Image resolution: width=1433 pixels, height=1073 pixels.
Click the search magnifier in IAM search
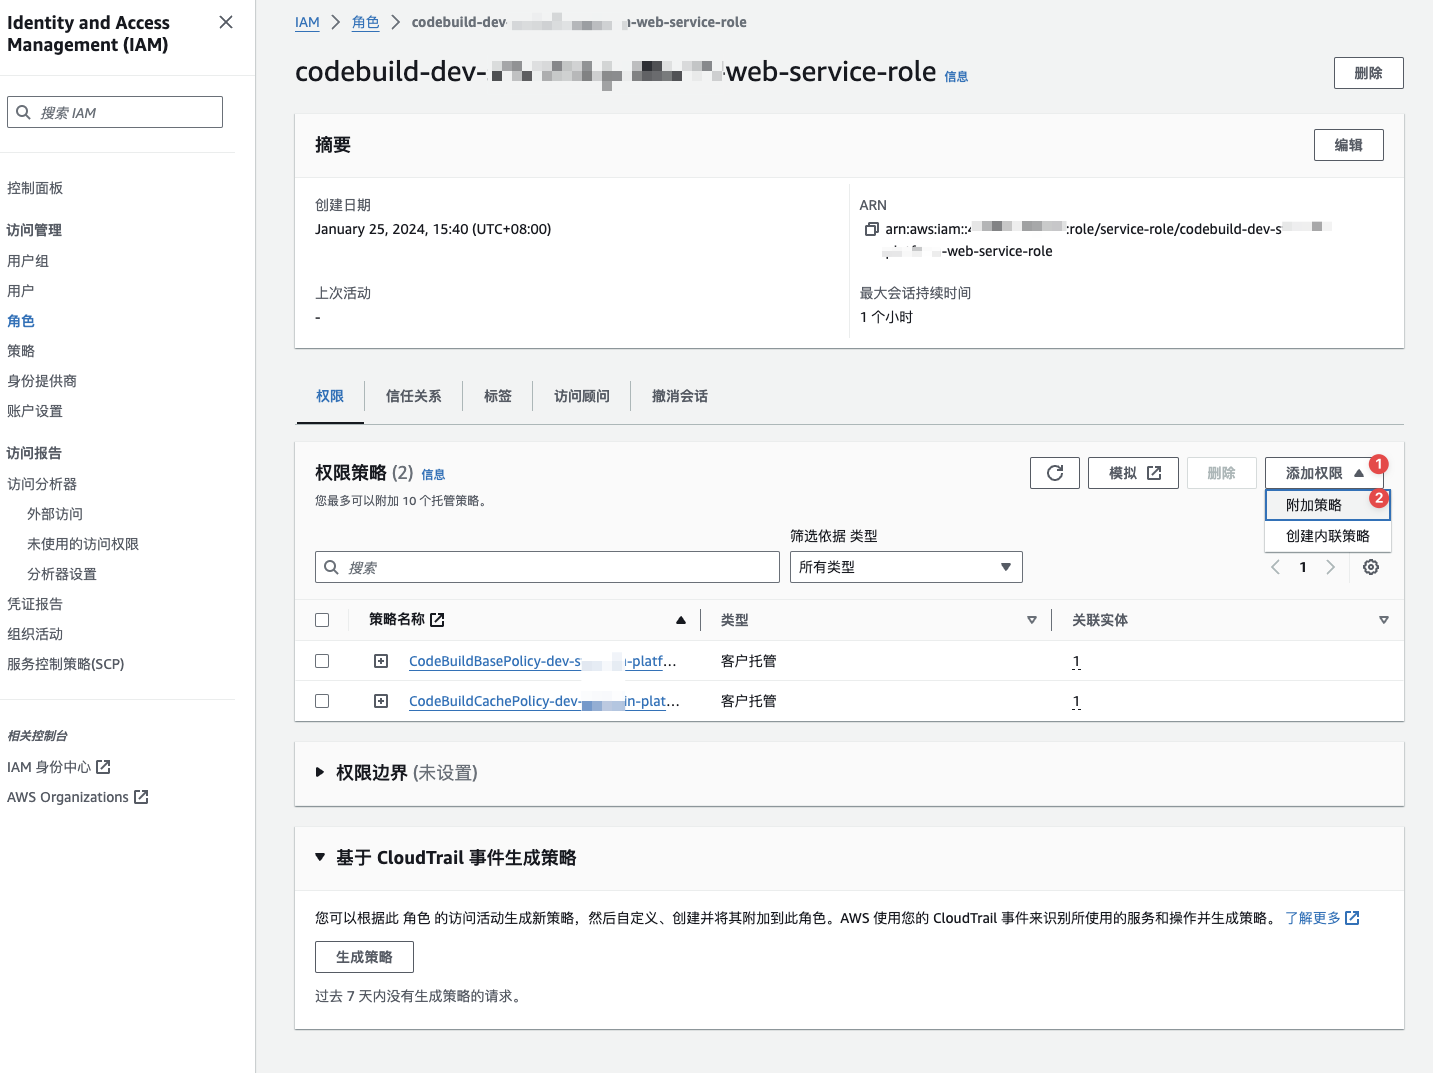(x=23, y=112)
